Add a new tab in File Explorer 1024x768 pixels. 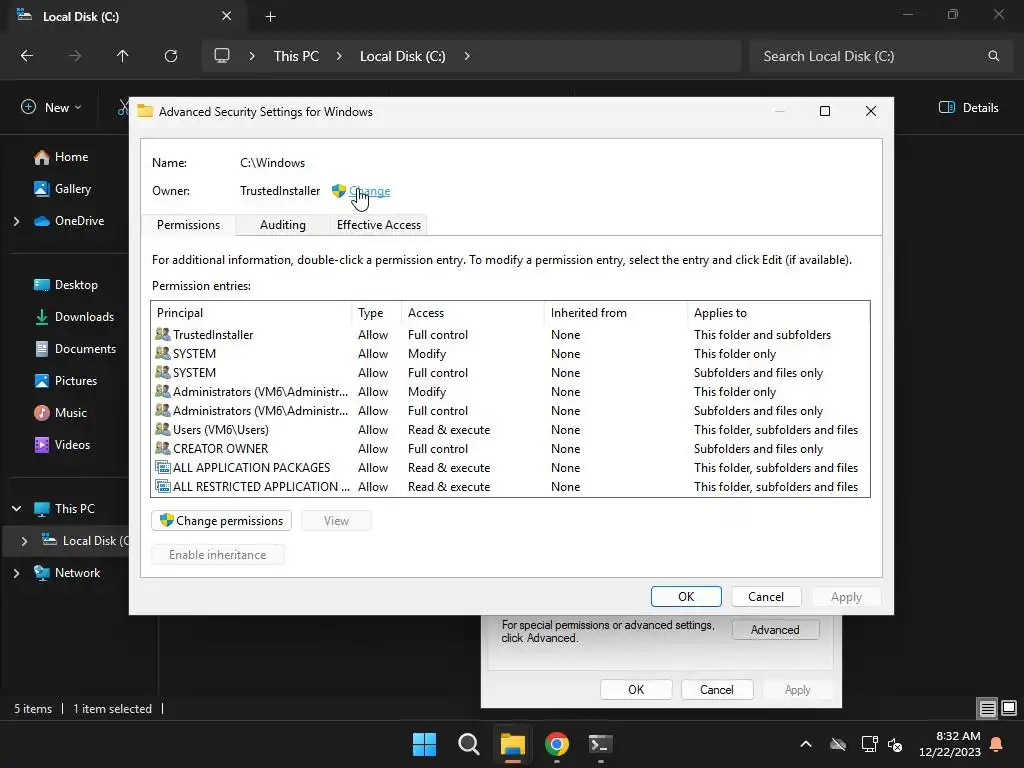point(270,17)
